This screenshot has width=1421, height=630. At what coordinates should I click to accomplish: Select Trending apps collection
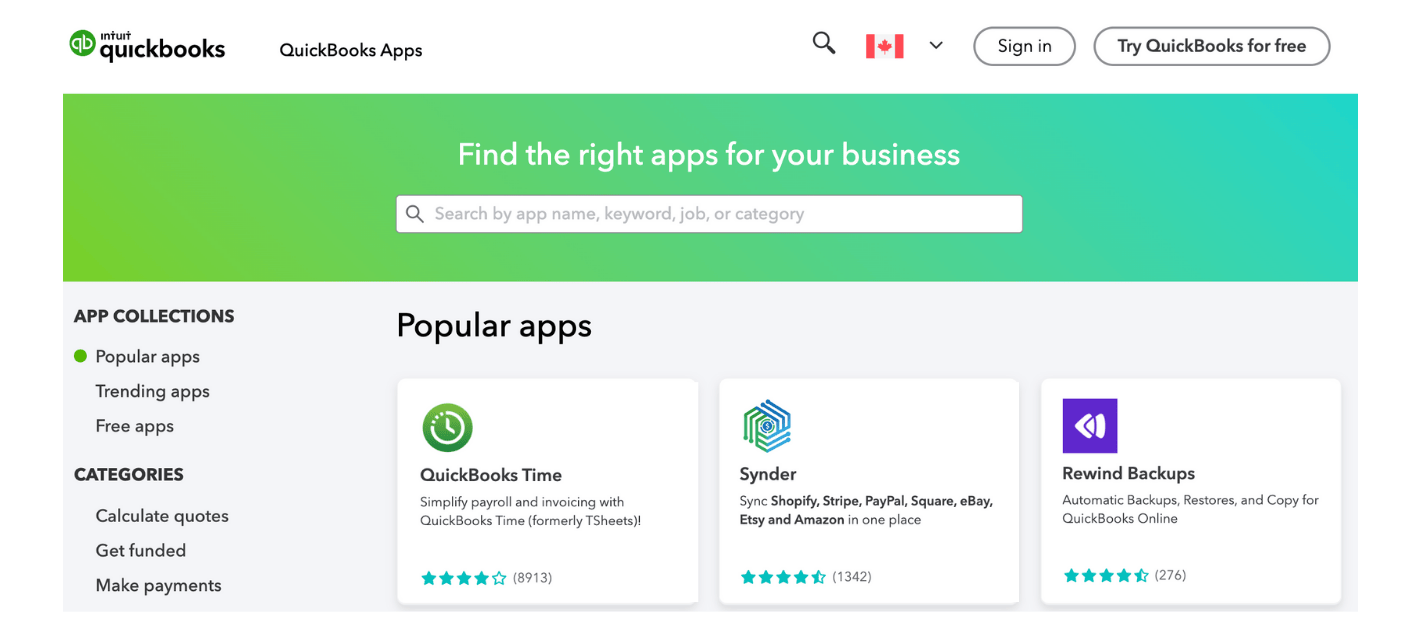[x=152, y=392]
